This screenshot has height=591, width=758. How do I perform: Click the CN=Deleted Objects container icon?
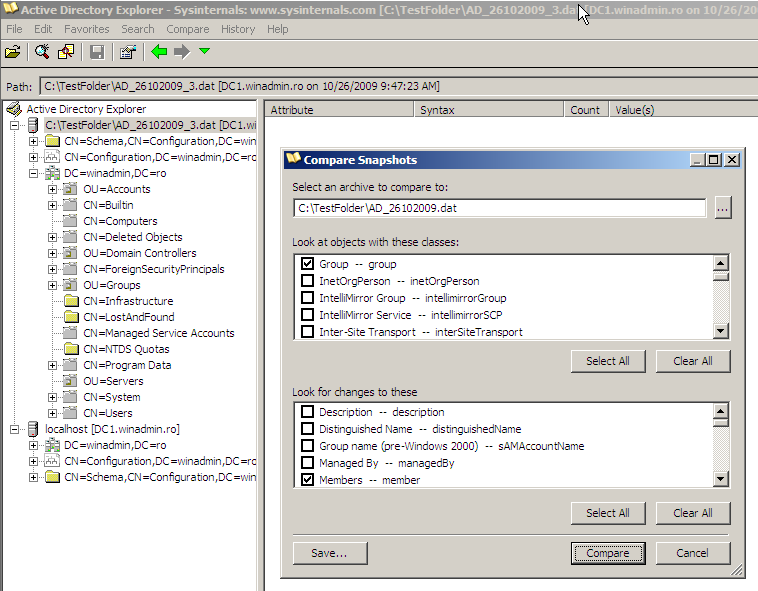tap(70, 237)
